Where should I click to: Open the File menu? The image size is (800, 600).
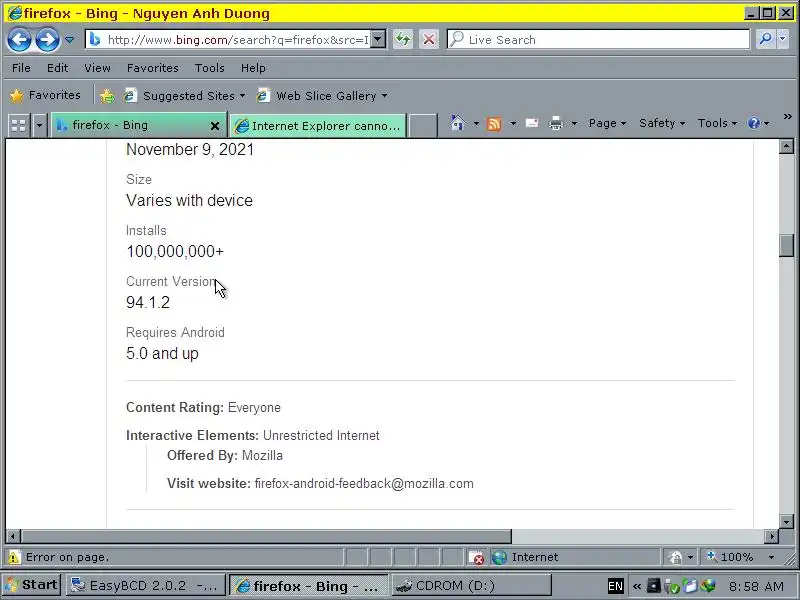pos(21,68)
